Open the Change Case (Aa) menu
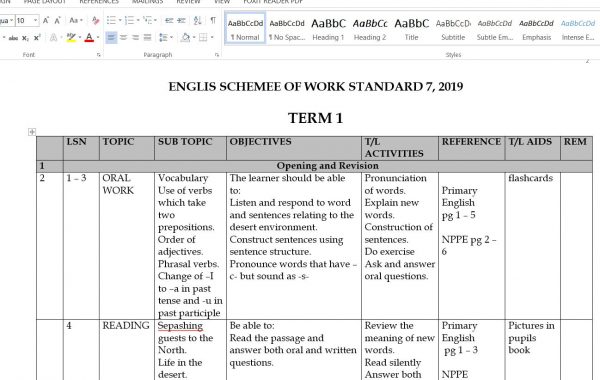The height and width of the screenshot is (380, 600). click(76, 20)
